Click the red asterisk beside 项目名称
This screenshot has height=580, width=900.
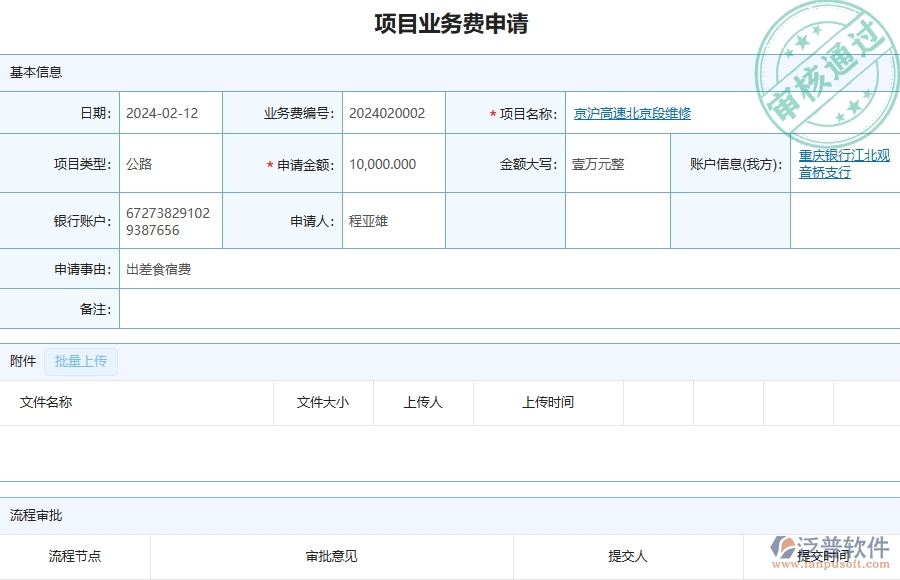coord(492,112)
